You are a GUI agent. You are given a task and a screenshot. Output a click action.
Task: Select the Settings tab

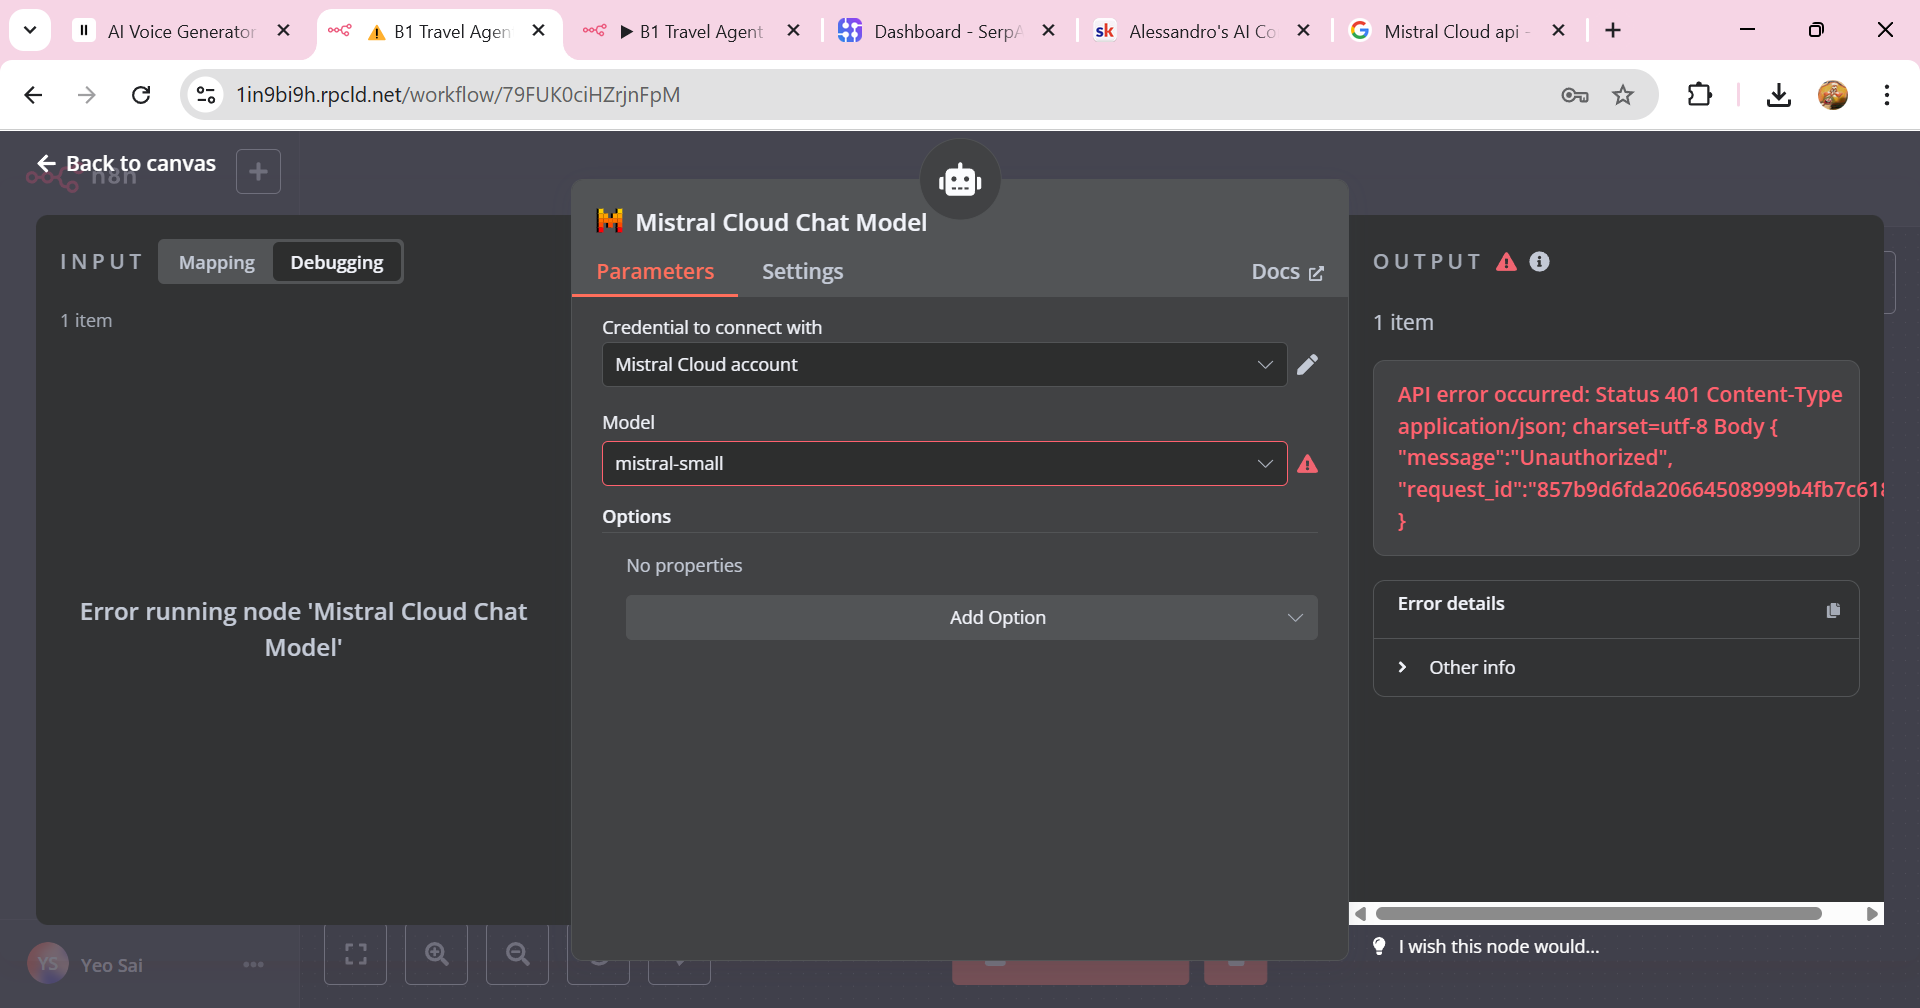(x=802, y=272)
